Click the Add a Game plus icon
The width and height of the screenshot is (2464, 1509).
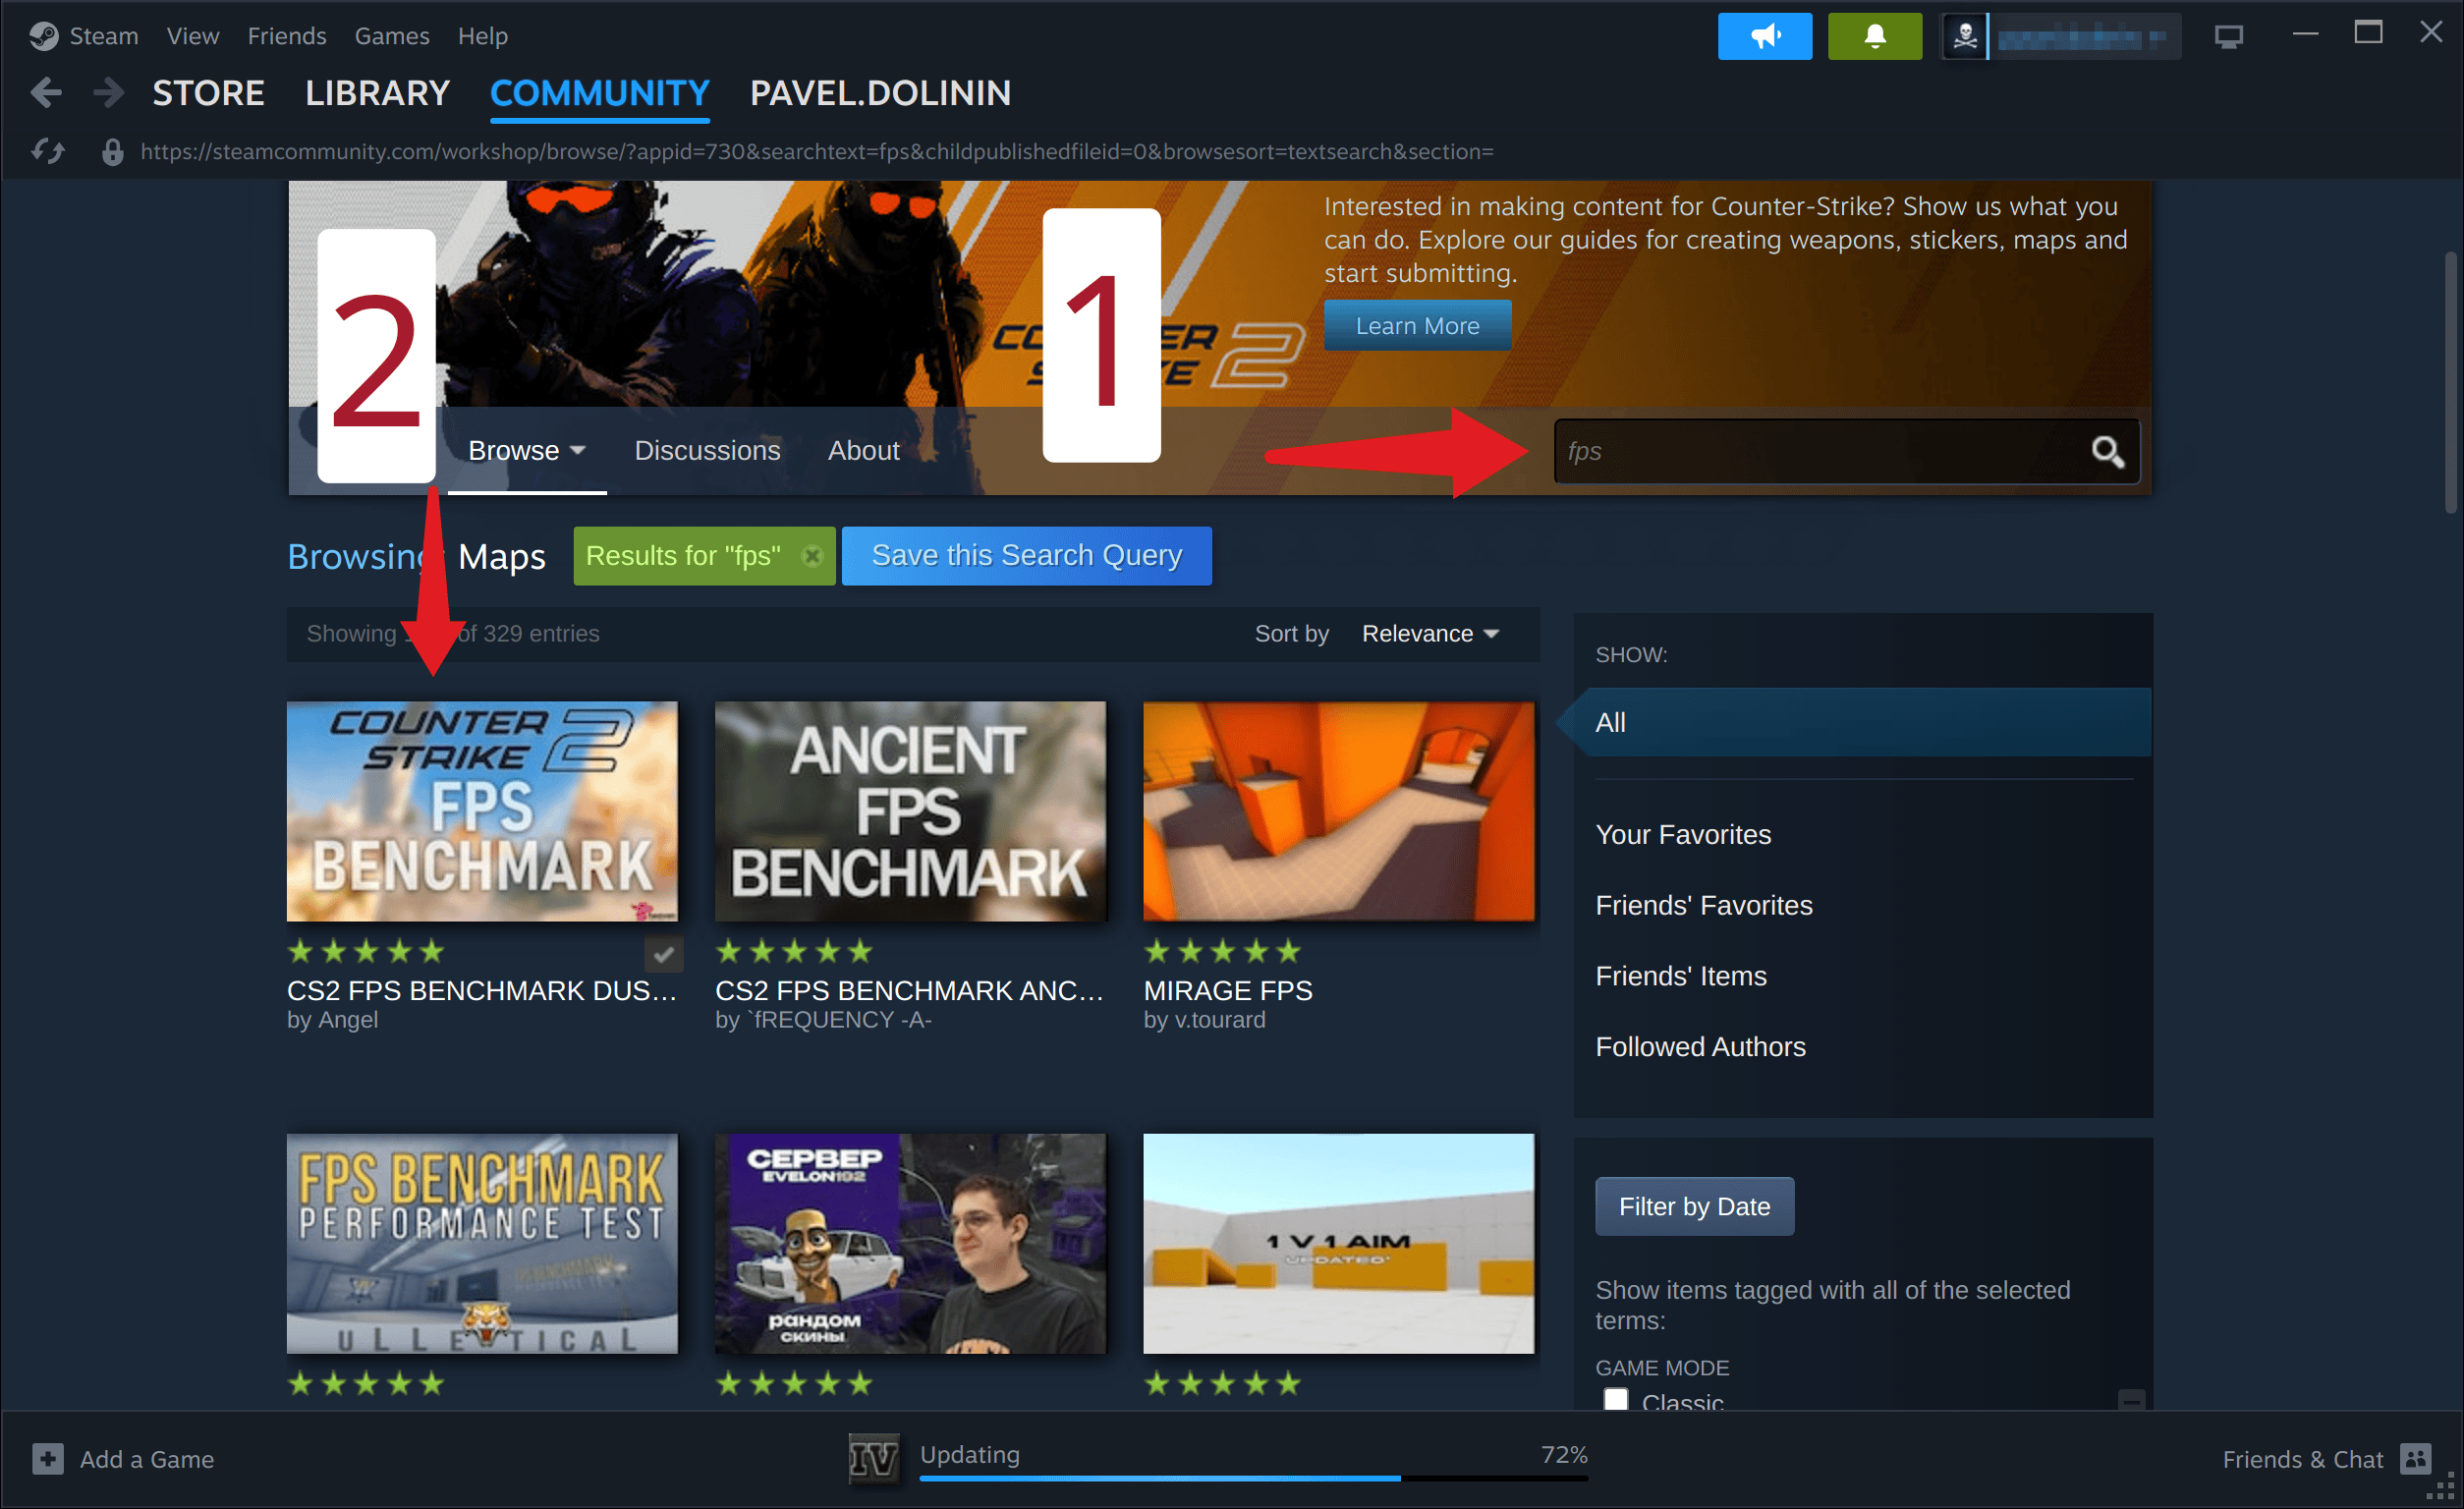tap(47, 1458)
